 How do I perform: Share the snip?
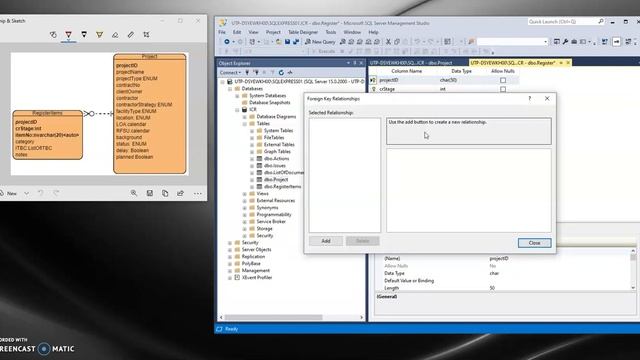[x=180, y=193]
